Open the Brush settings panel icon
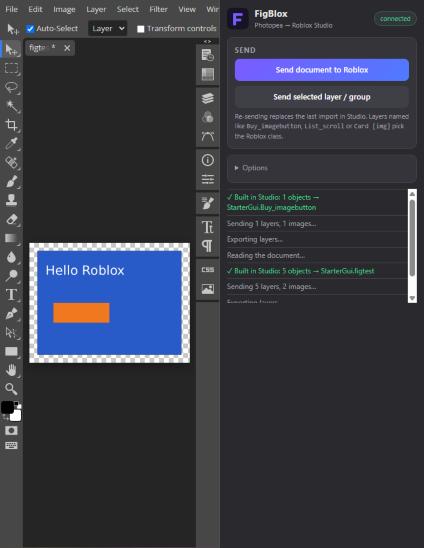 pos(208,203)
